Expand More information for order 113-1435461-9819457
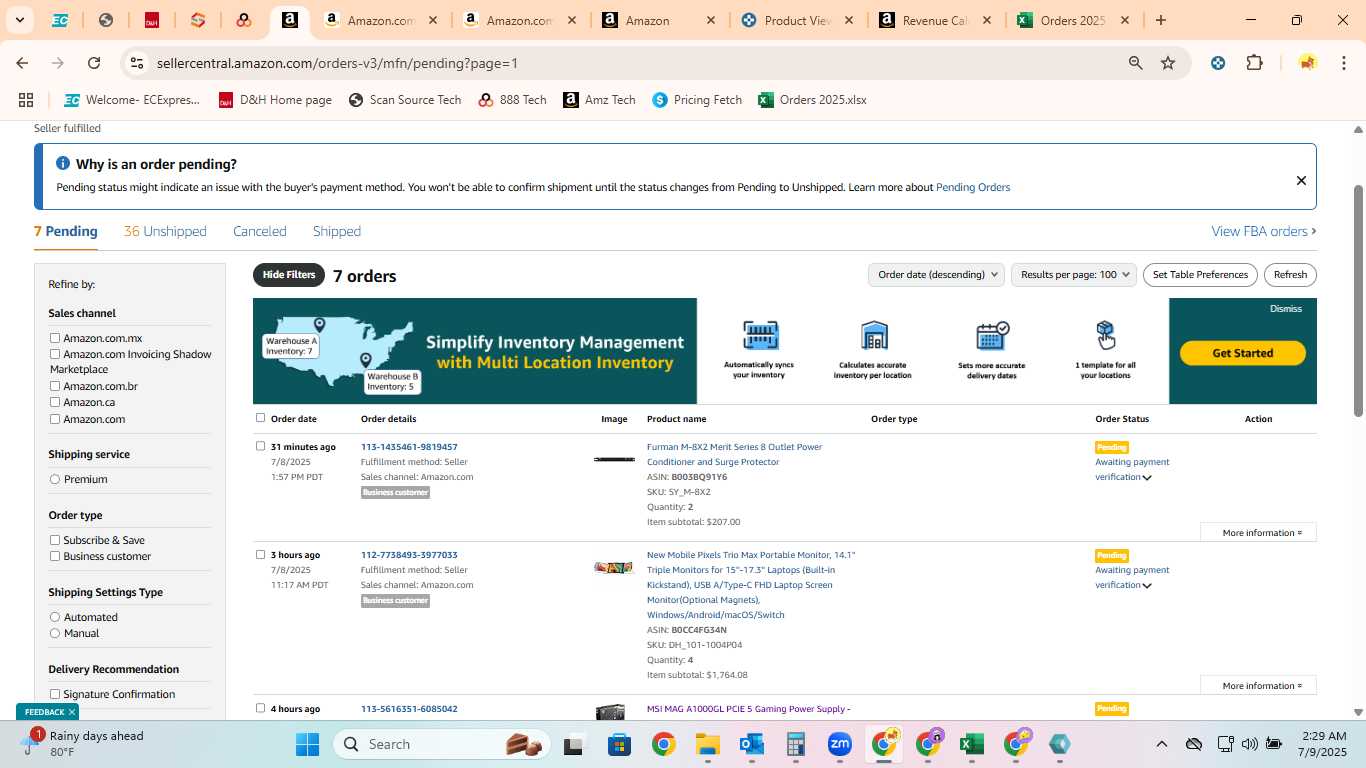The height and width of the screenshot is (768, 1366). pos(1258,532)
